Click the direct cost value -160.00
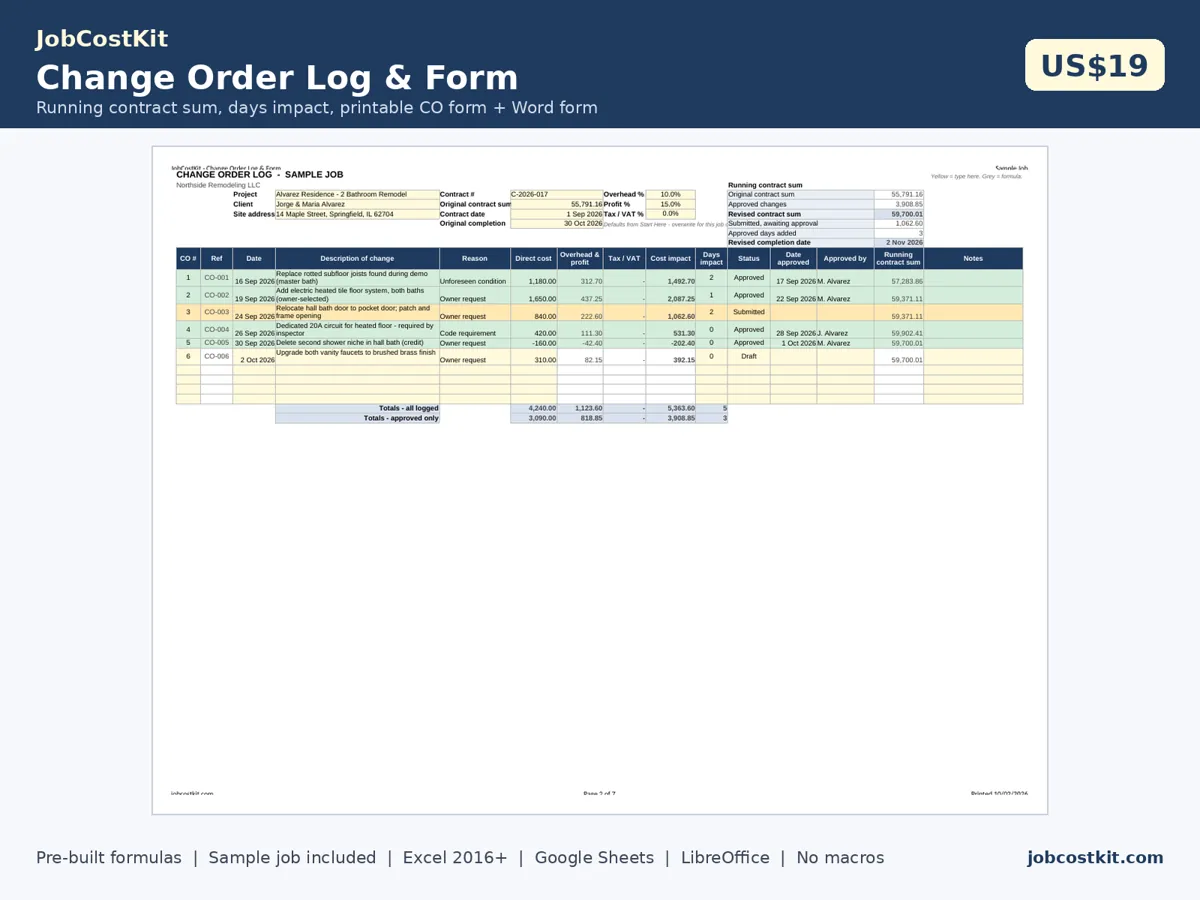This screenshot has width=1200, height=900. (533, 343)
